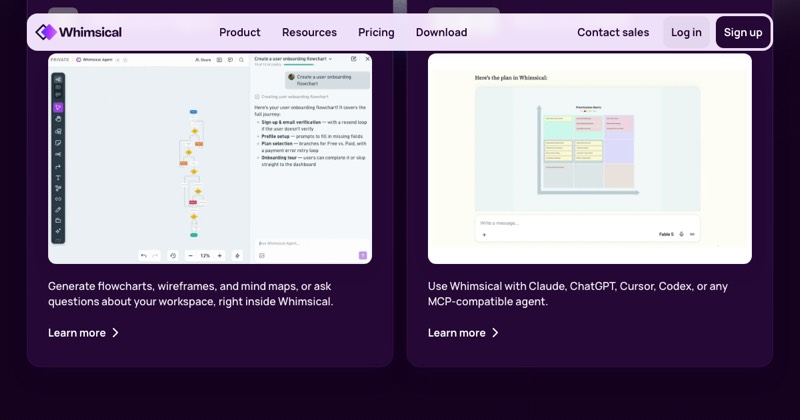Click the purple send button in the agent chat
The height and width of the screenshot is (420, 800).
[363, 255]
